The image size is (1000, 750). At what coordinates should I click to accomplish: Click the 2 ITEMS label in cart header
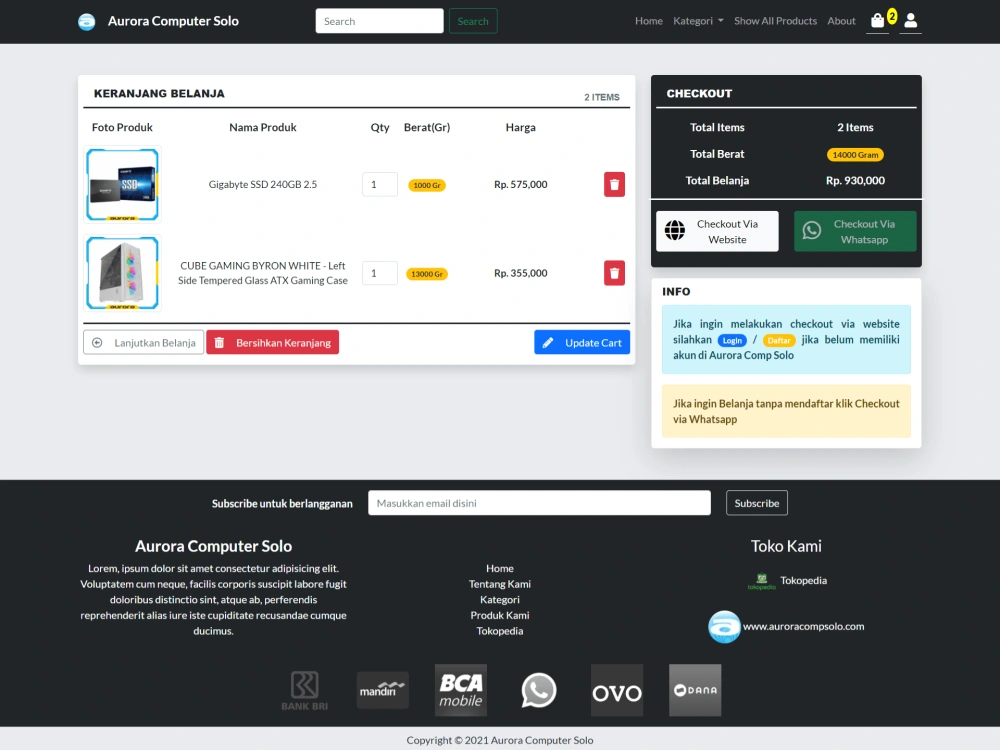[601, 97]
